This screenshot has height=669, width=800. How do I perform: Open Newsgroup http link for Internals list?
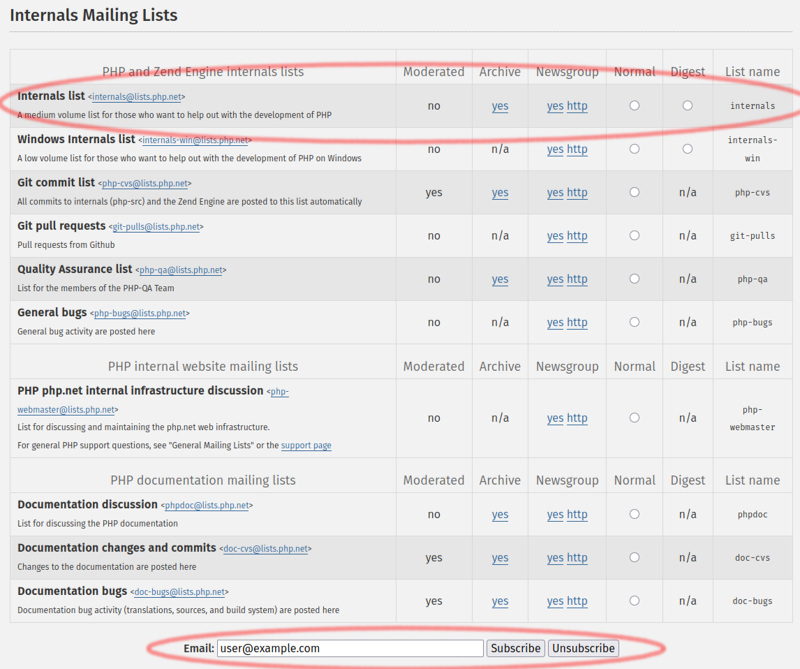pos(577,106)
